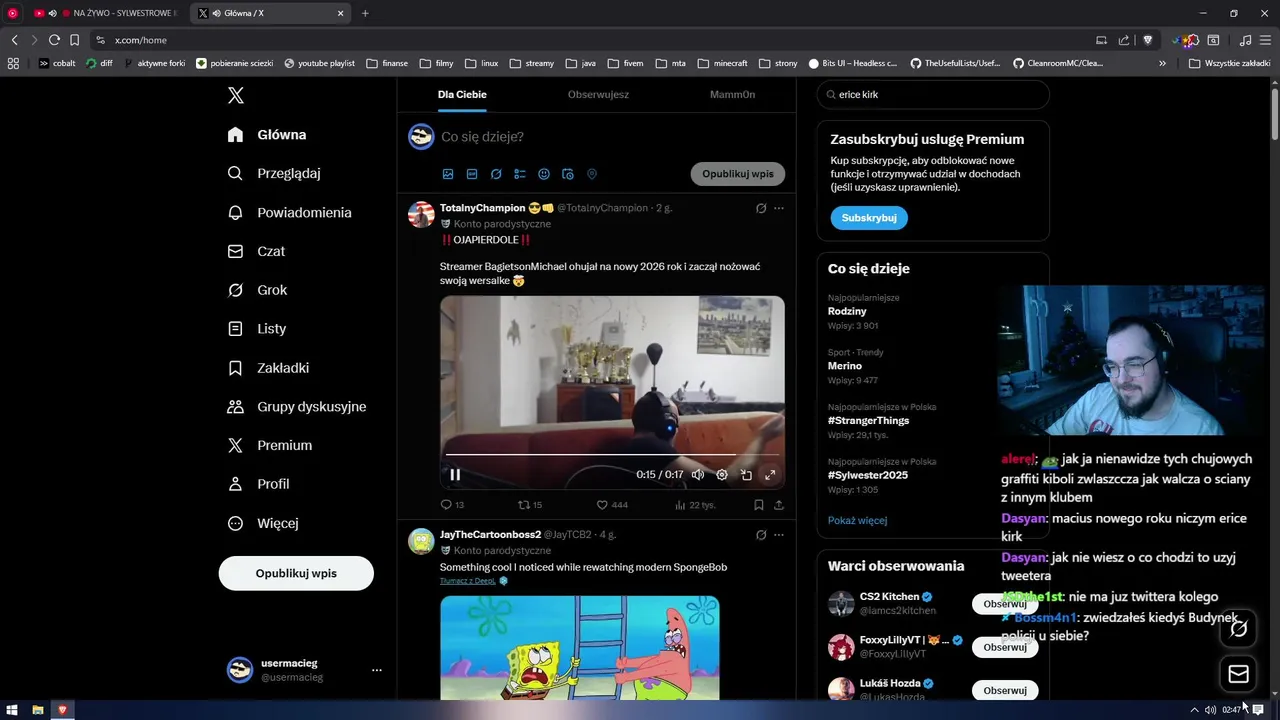Viewport: 1280px width, 720px height.
Task: Open Grok in sidebar
Action: pos(257,290)
